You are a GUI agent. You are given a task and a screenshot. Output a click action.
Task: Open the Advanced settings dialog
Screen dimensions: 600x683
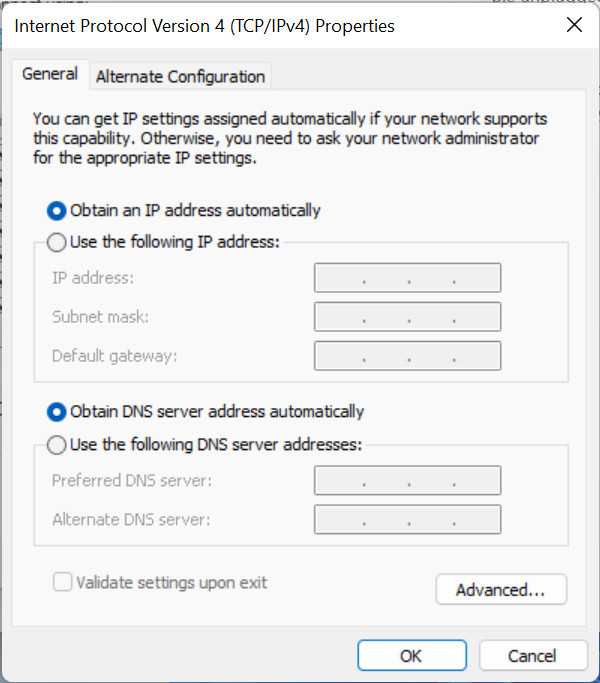(x=501, y=590)
